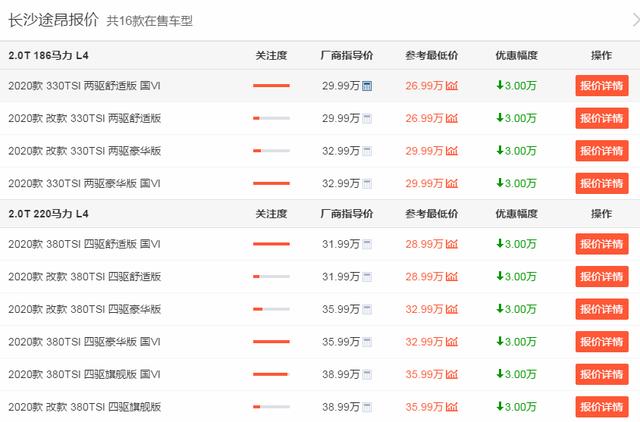The height and width of the screenshot is (422, 640).
Task: Open calculator icon for 380TSI 四驱舒适版 国VI
Action: tap(367, 244)
